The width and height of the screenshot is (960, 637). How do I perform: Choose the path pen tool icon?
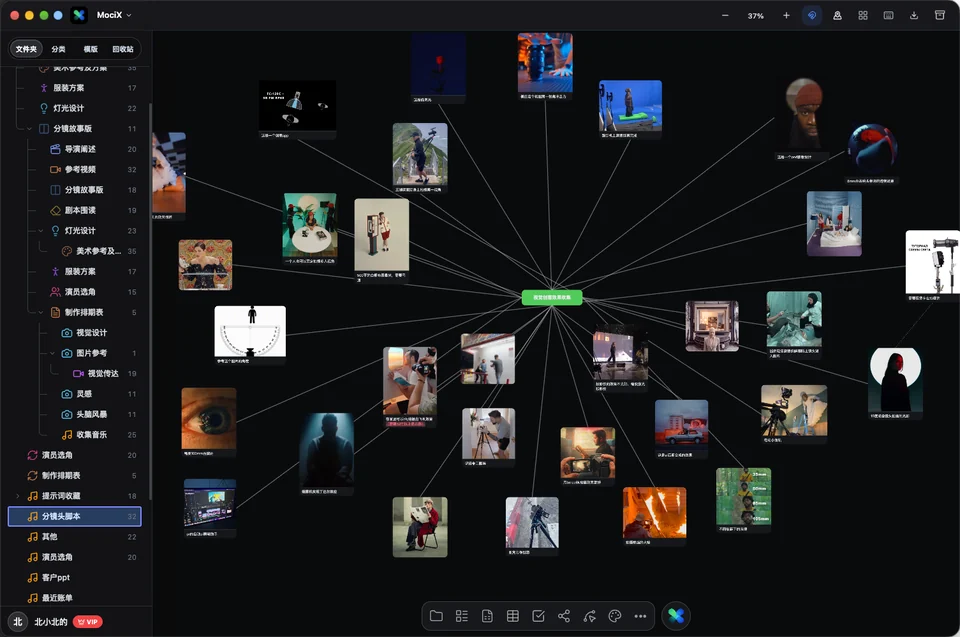pyautogui.click(x=590, y=616)
